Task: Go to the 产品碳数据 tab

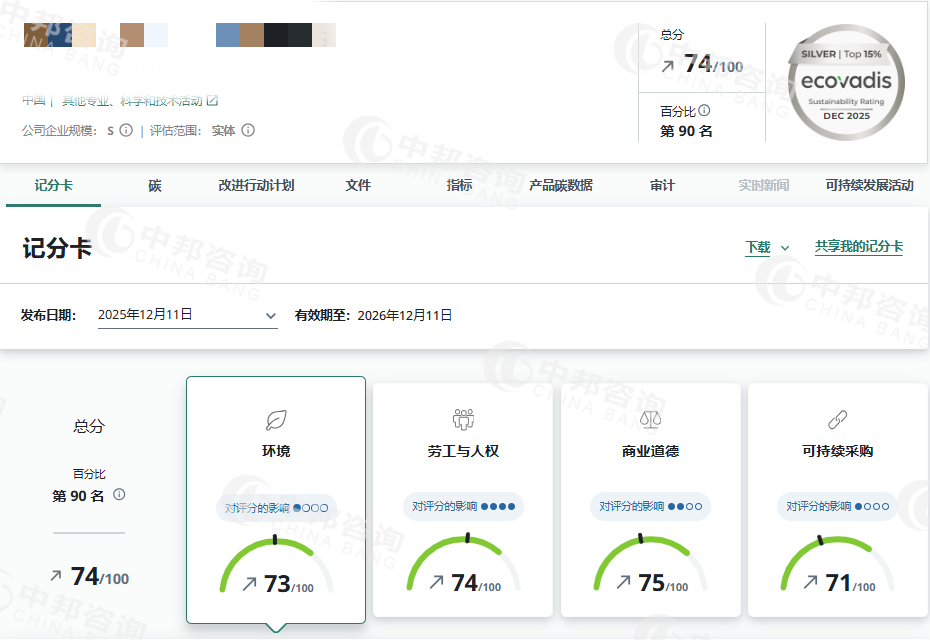Action: pos(560,185)
